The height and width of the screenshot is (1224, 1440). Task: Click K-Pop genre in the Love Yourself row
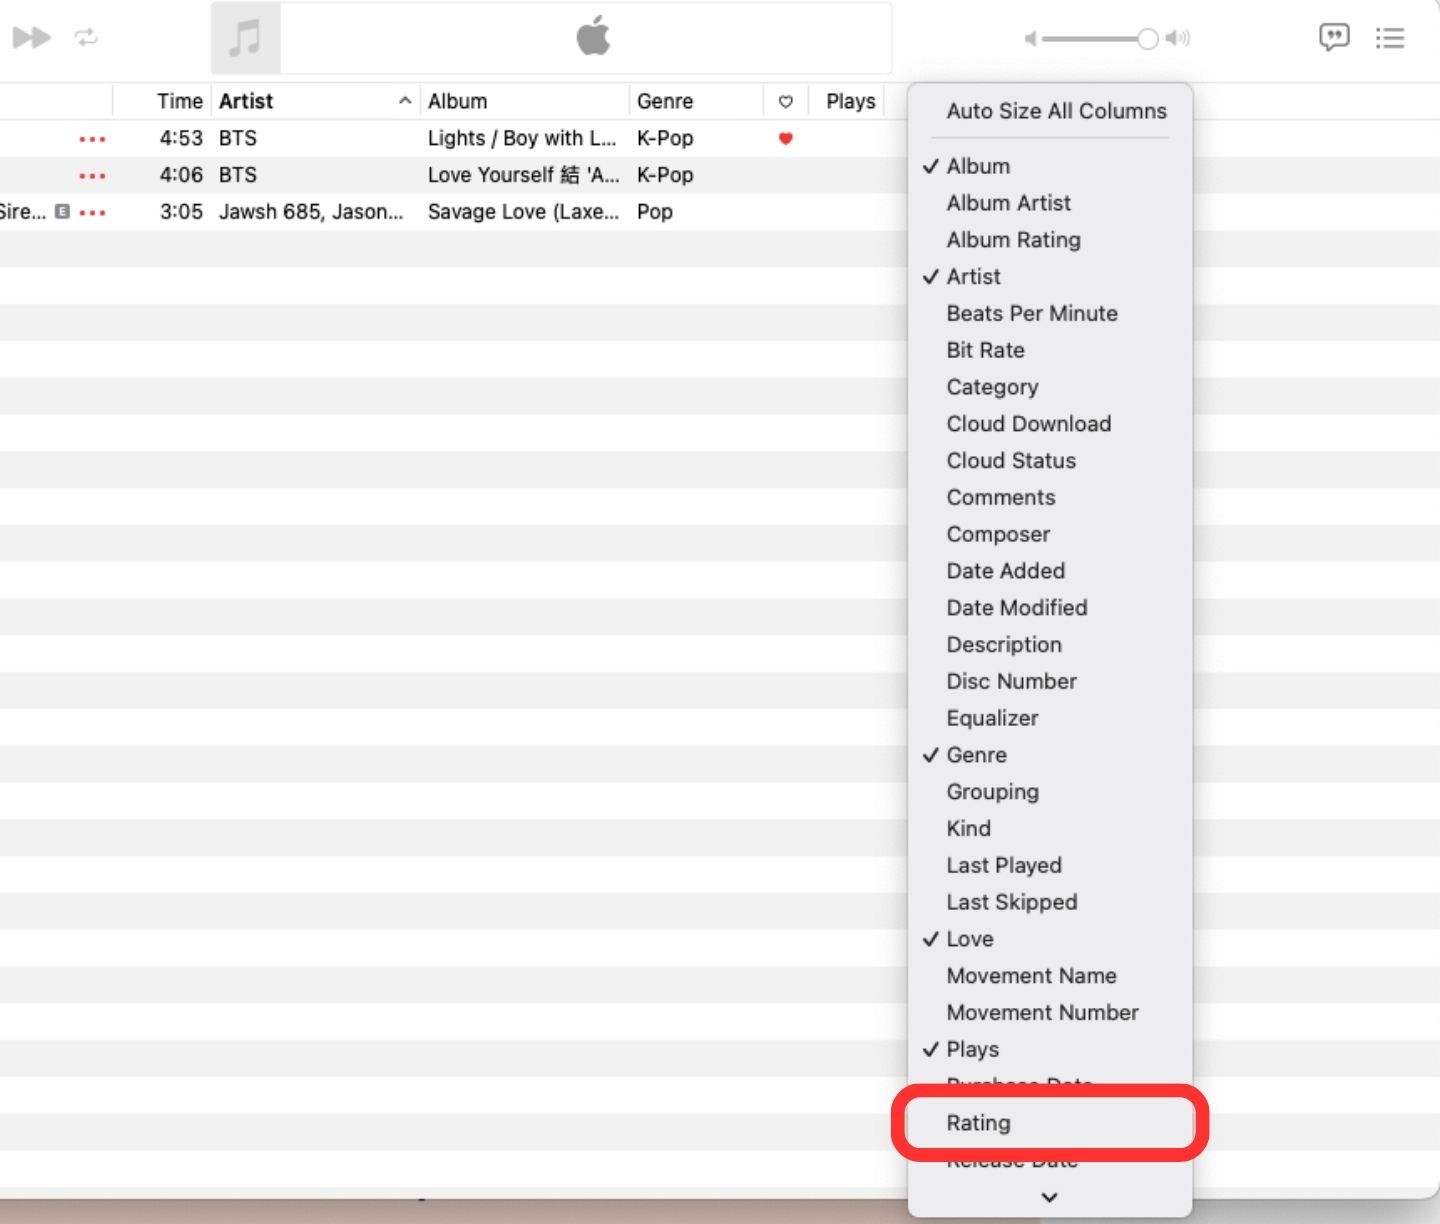665,176
